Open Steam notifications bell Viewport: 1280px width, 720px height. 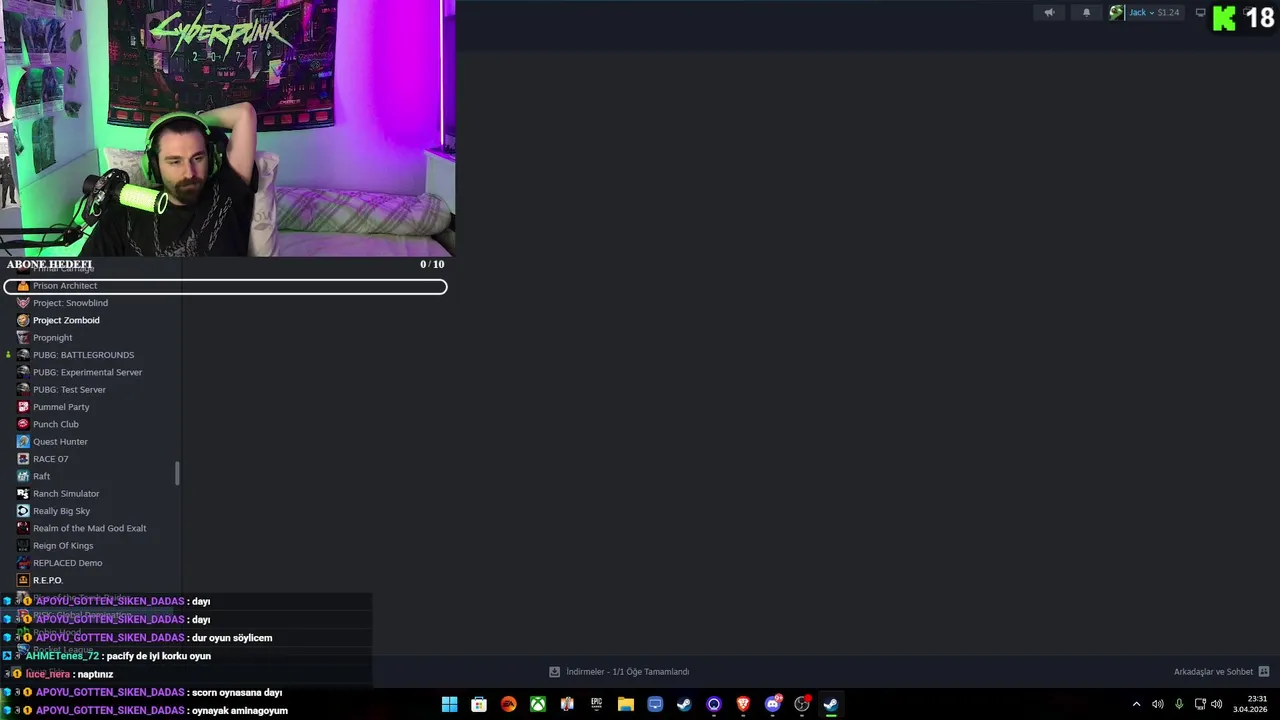tap(1087, 13)
